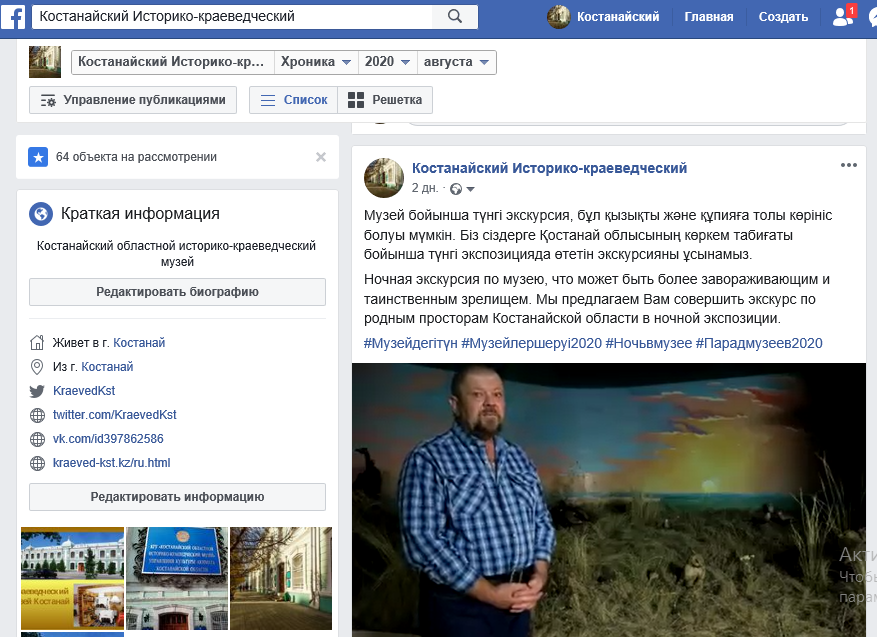Open the Создать menu item
The width and height of the screenshot is (877, 637).
783,17
